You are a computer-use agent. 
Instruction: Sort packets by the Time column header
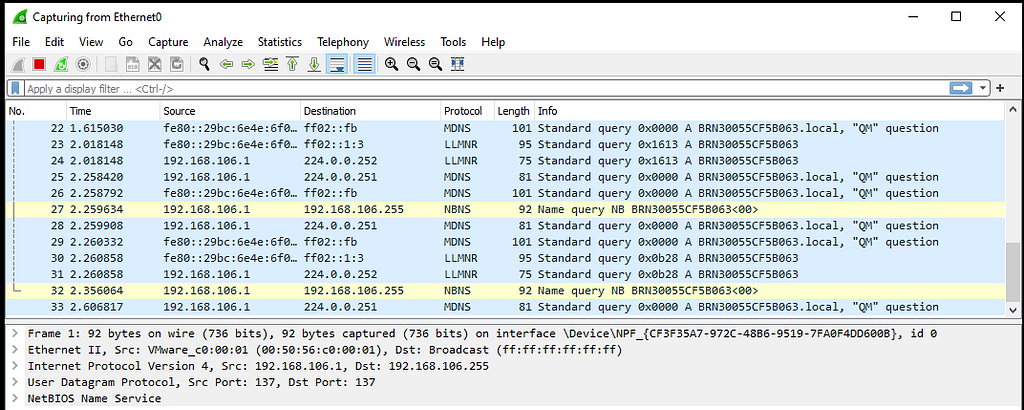tap(113, 111)
